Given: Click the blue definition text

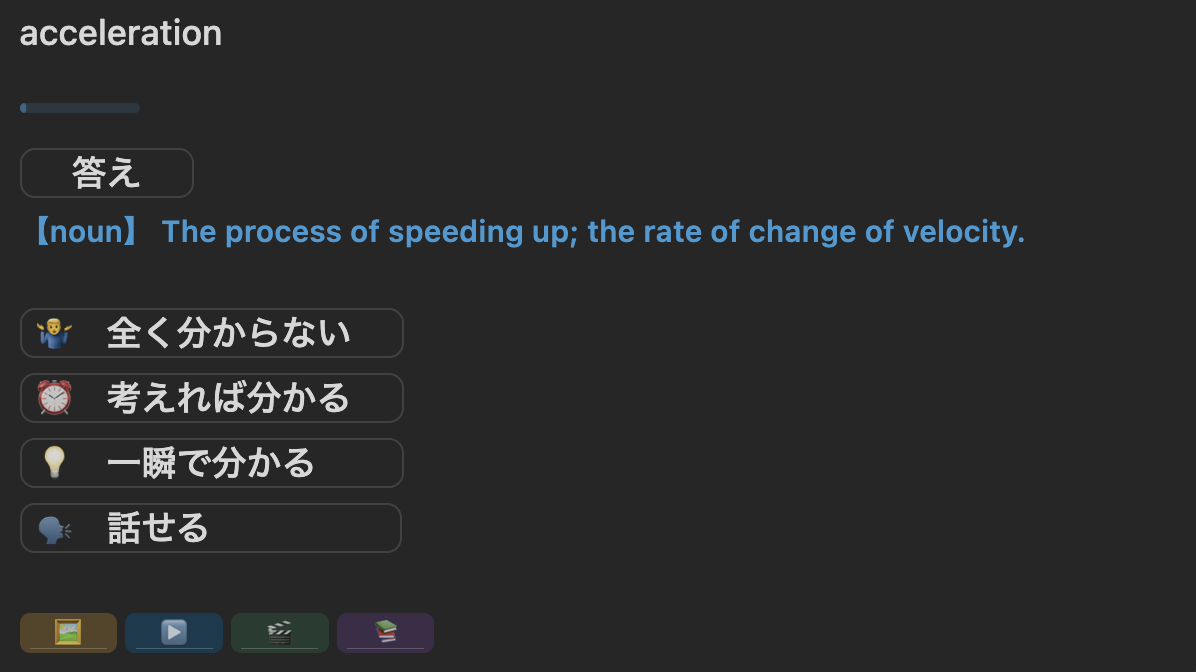Looking at the screenshot, I should tap(593, 232).
